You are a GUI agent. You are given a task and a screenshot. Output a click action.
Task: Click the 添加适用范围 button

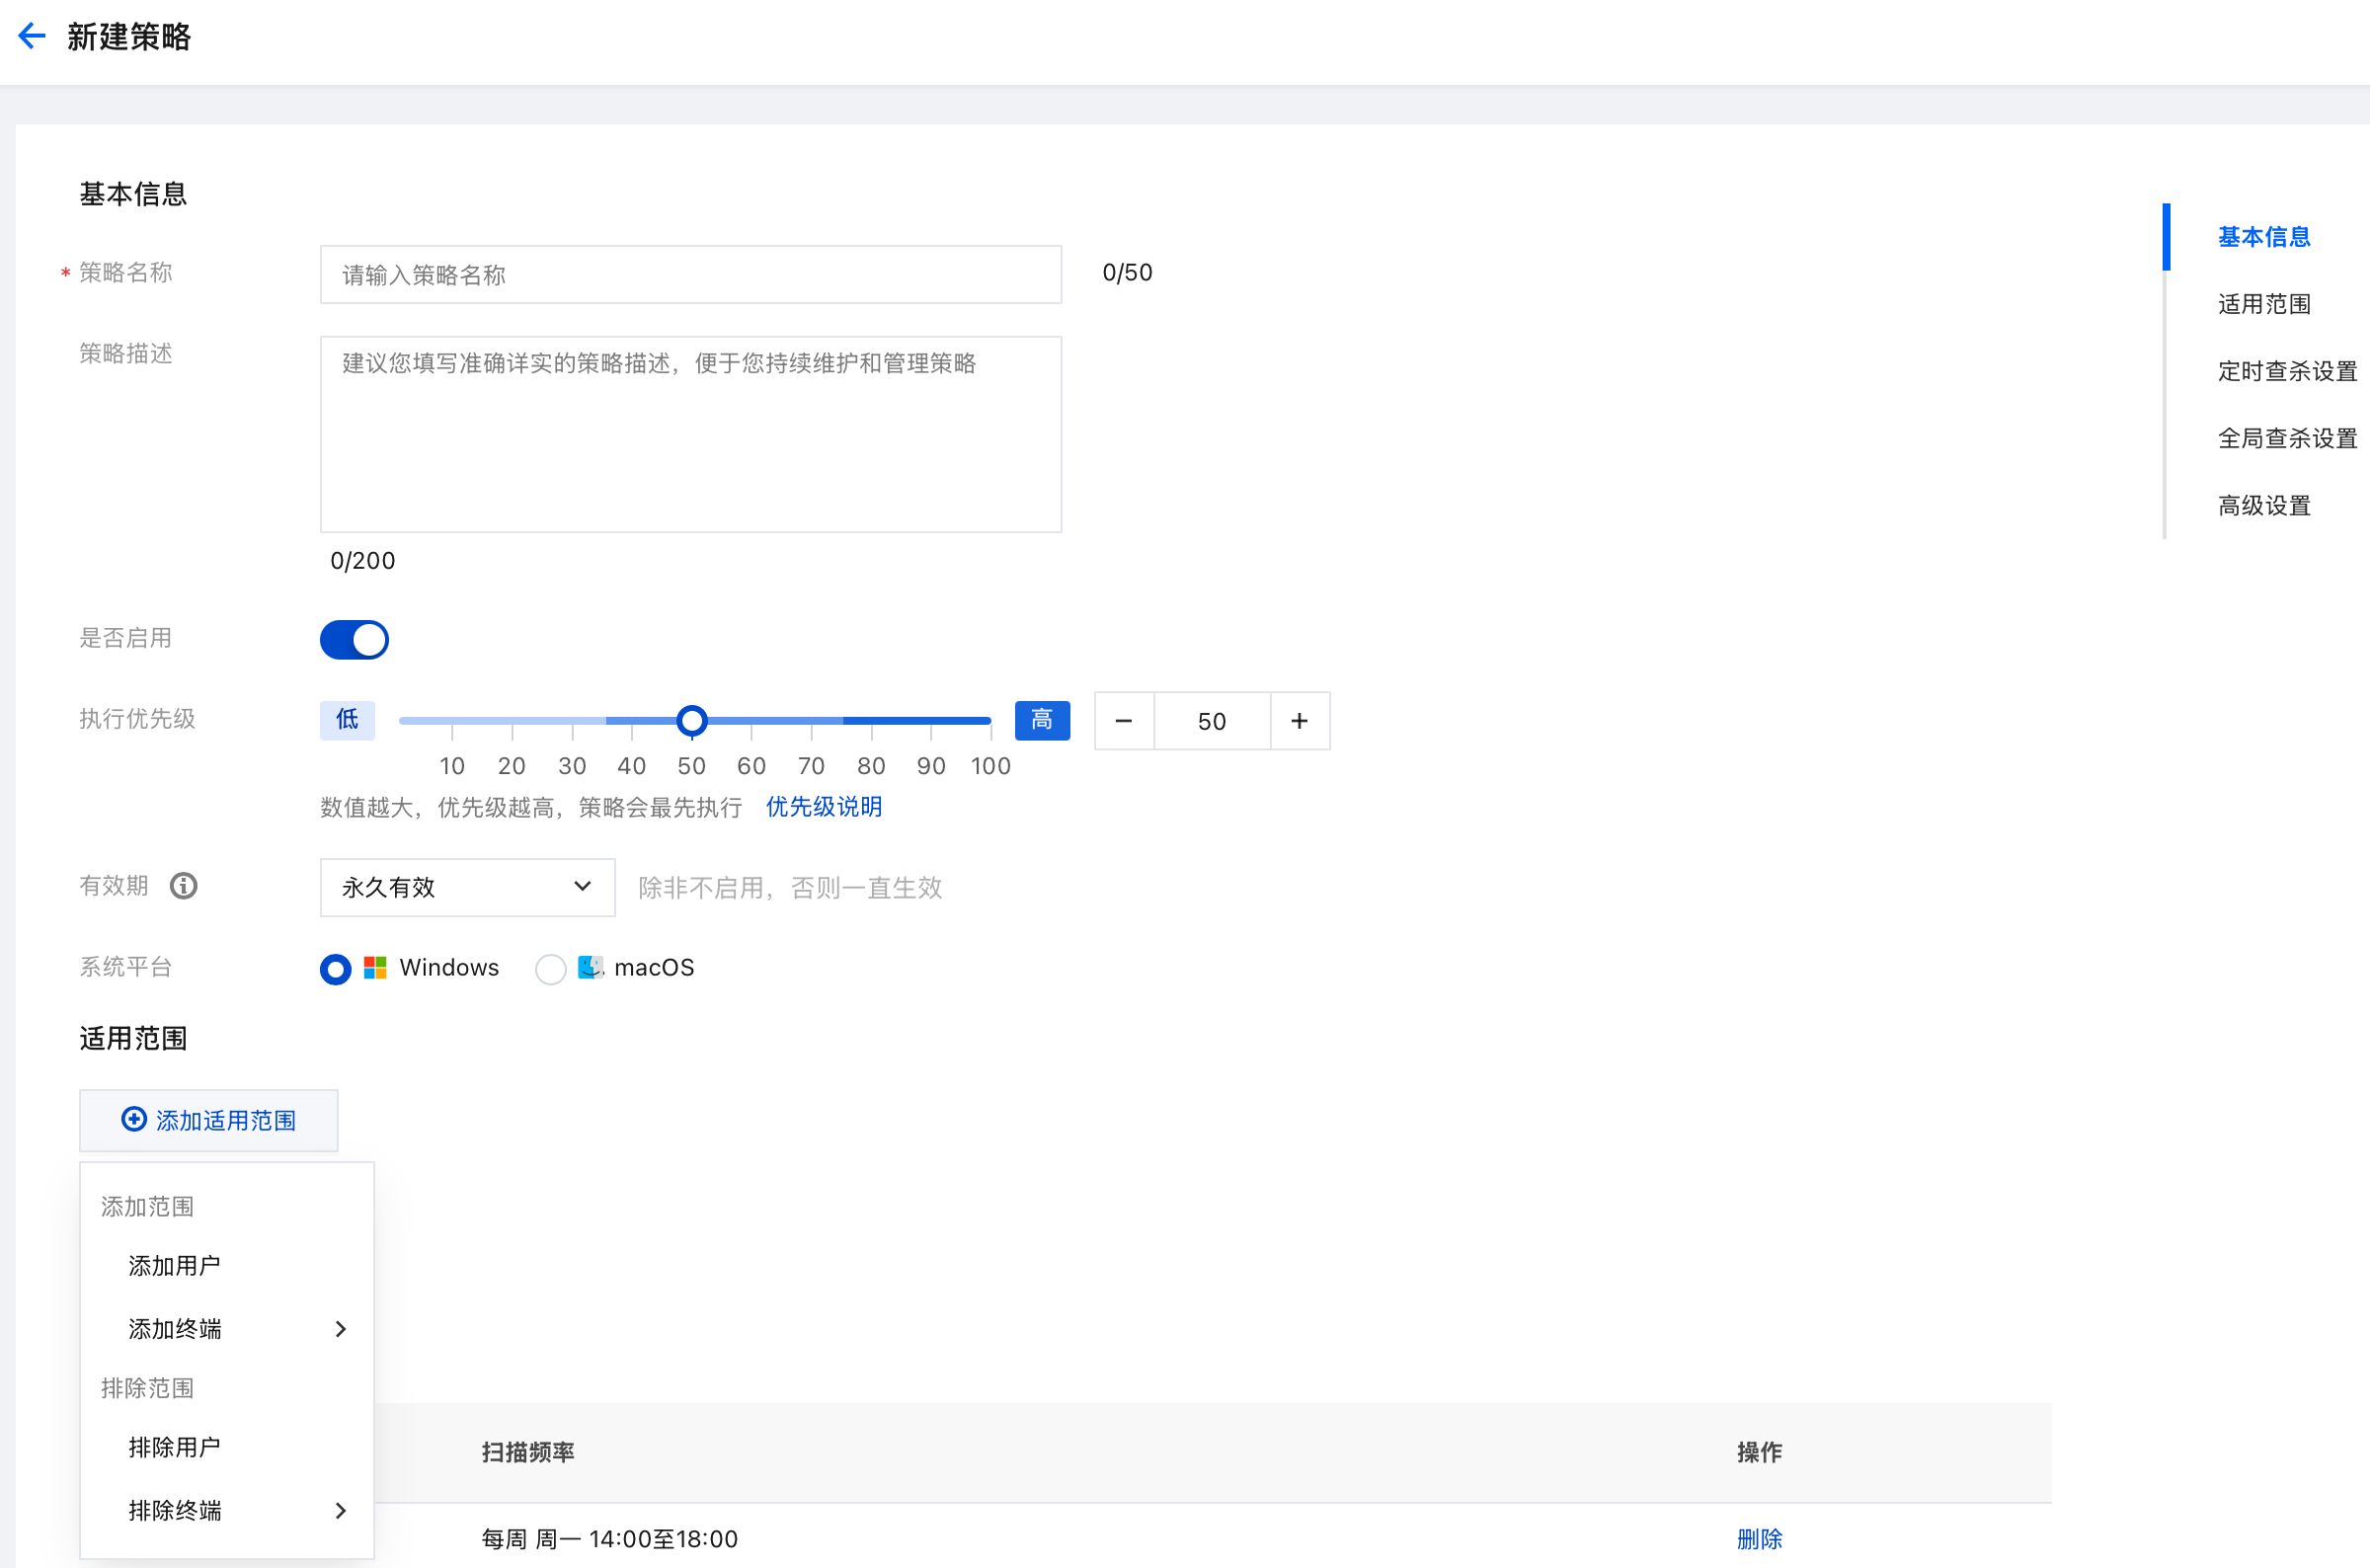(x=209, y=1120)
